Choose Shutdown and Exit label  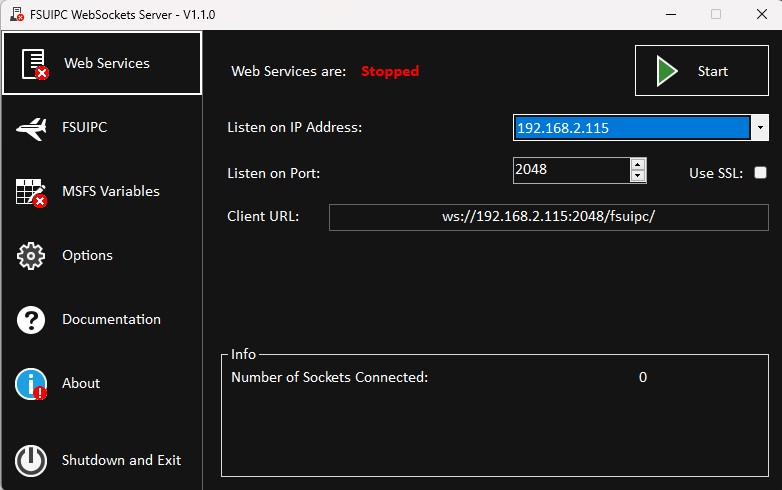point(121,460)
